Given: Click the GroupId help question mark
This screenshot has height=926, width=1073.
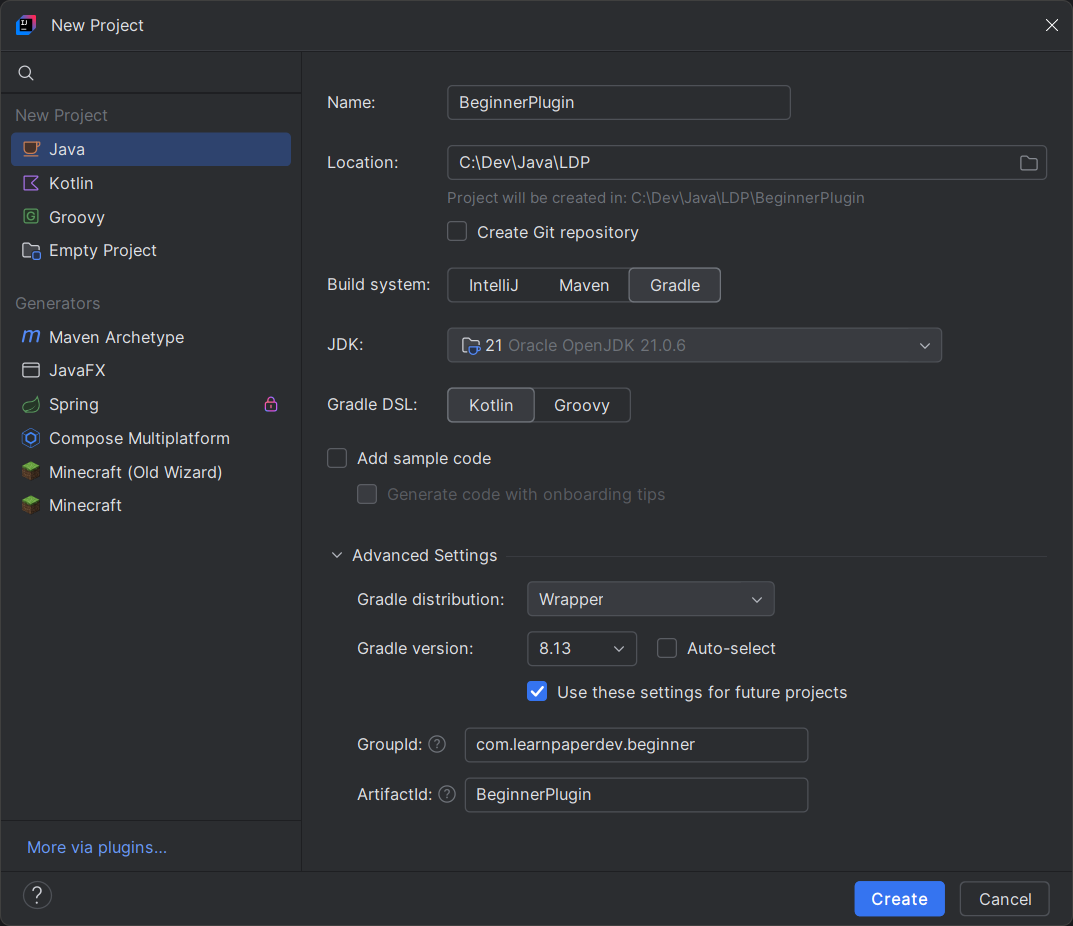Looking at the screenshot, I should [x=437, y=744].
